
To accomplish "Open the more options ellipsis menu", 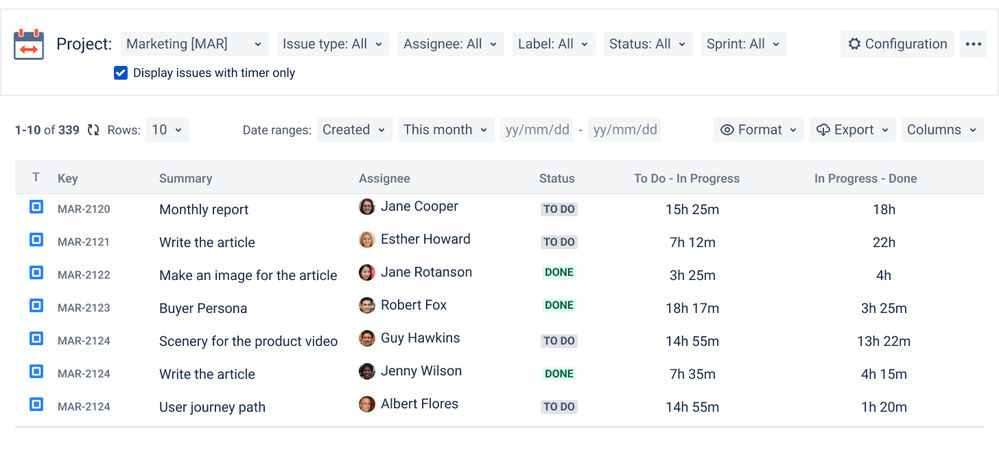I will 973,44.
